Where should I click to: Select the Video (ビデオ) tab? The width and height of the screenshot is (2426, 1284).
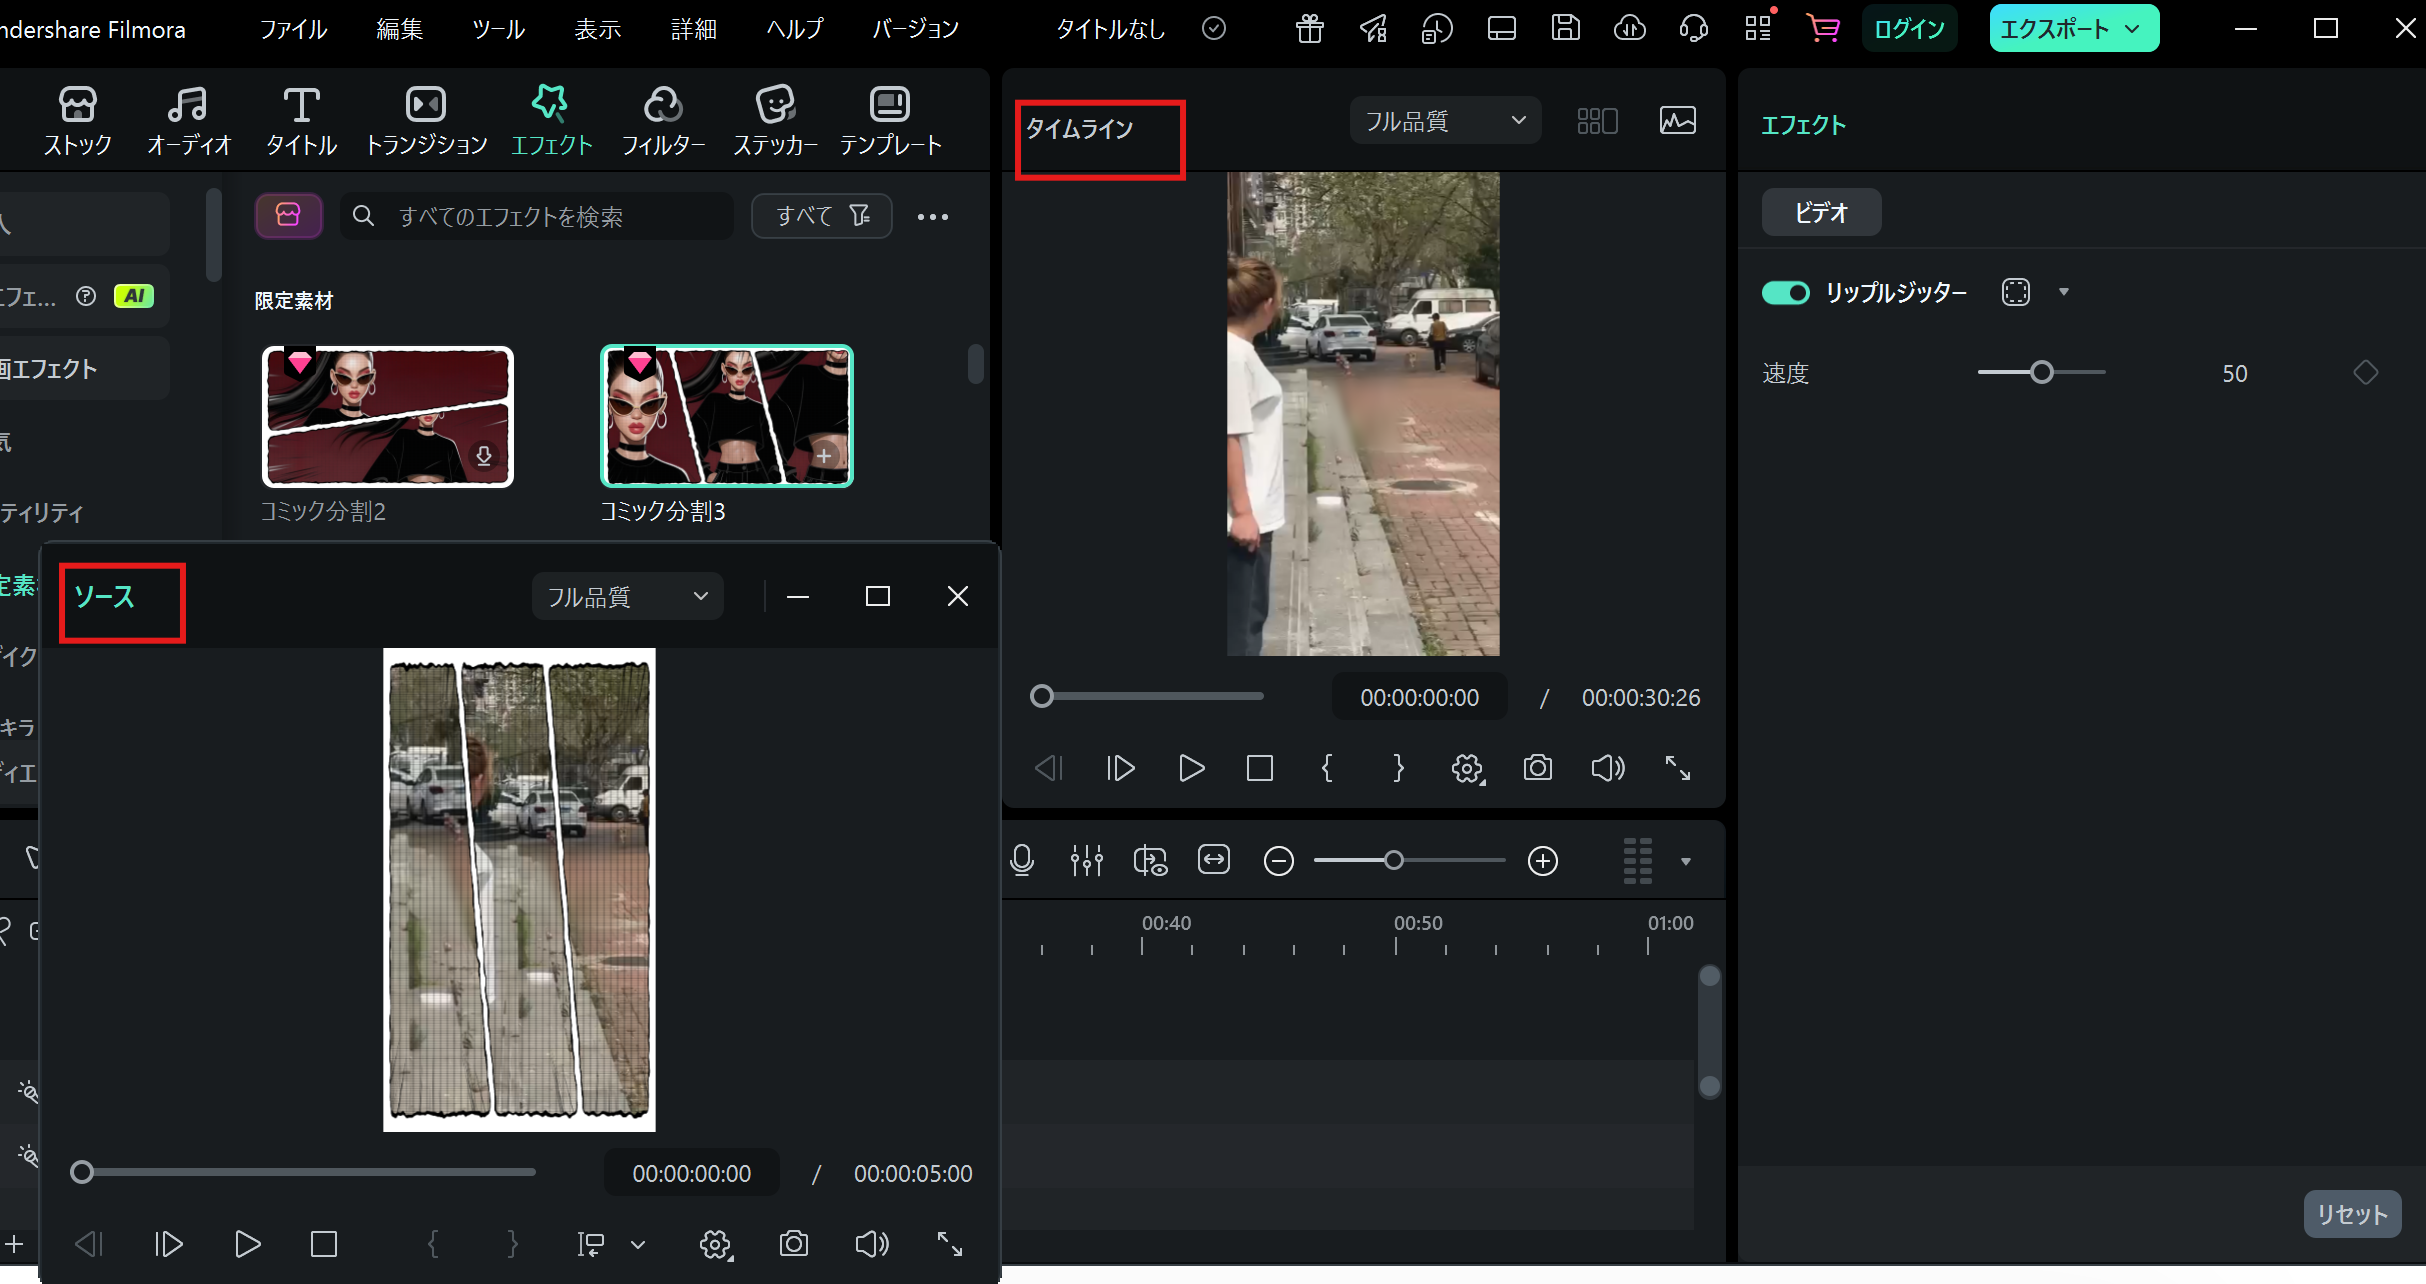1821,212
